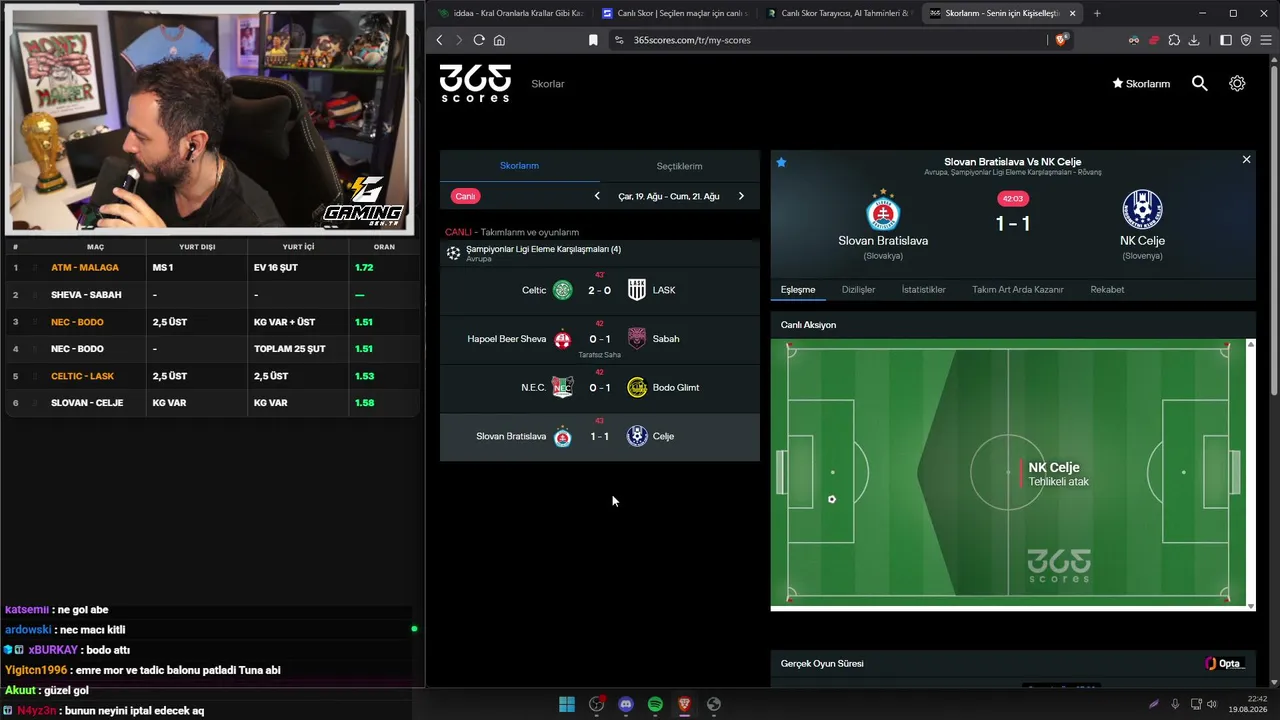Open the Hapoel Beer Sheva vs Sabah match
1280x720 pixels.
(x=600, y=340)
